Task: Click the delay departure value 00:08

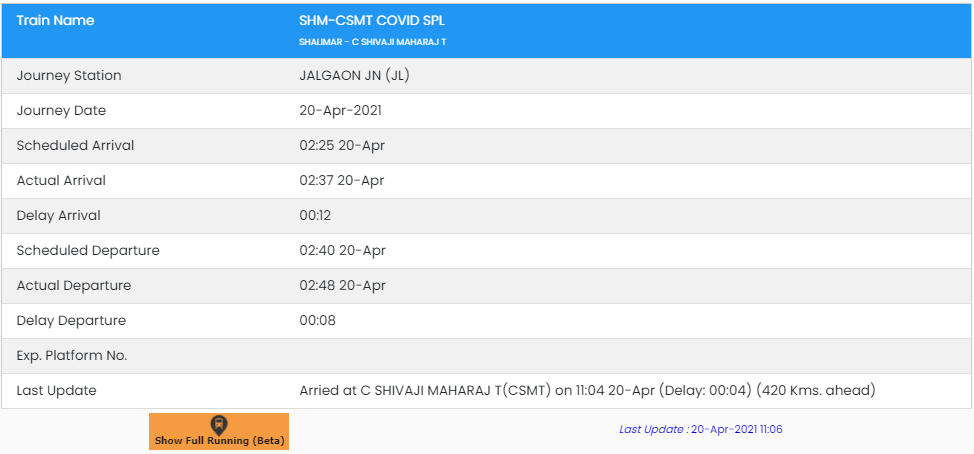Action: click(318, 320)
